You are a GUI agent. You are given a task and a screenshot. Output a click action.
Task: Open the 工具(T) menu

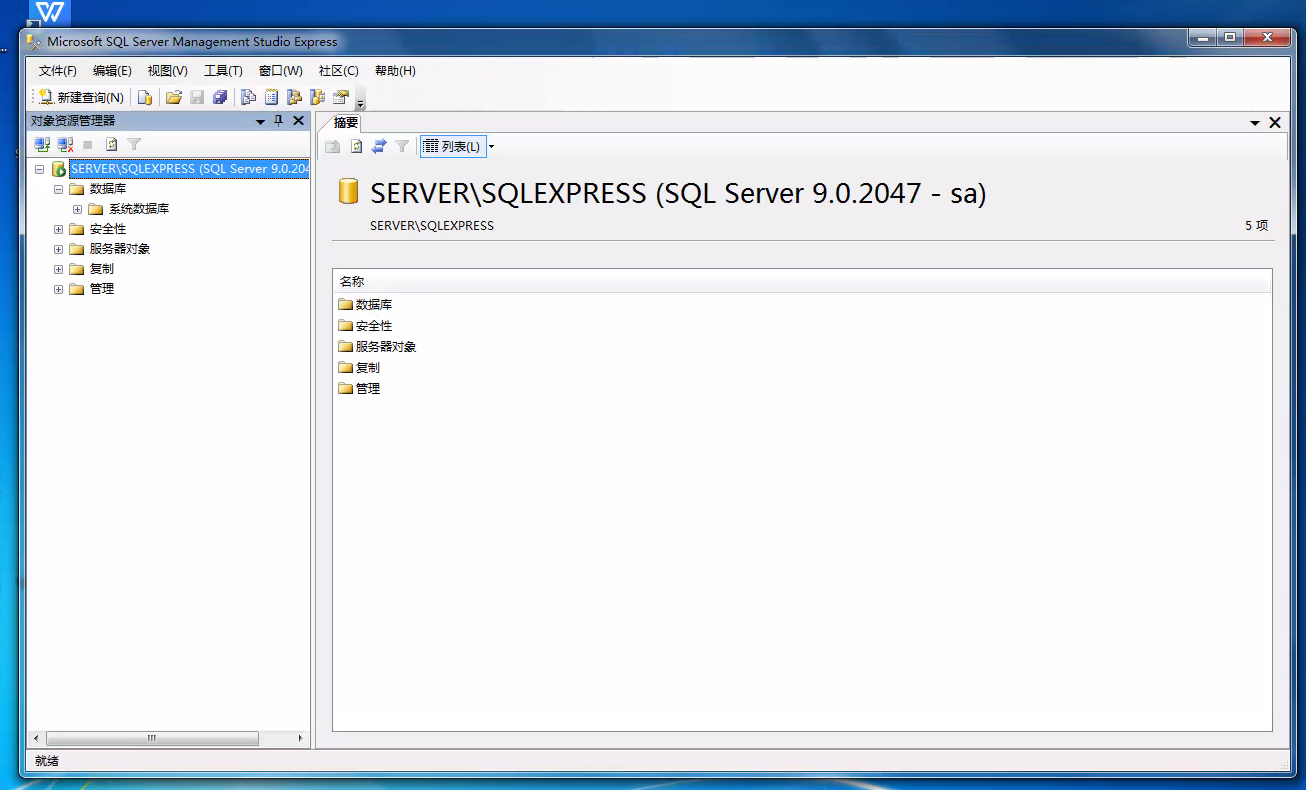(x=223, y=71)
